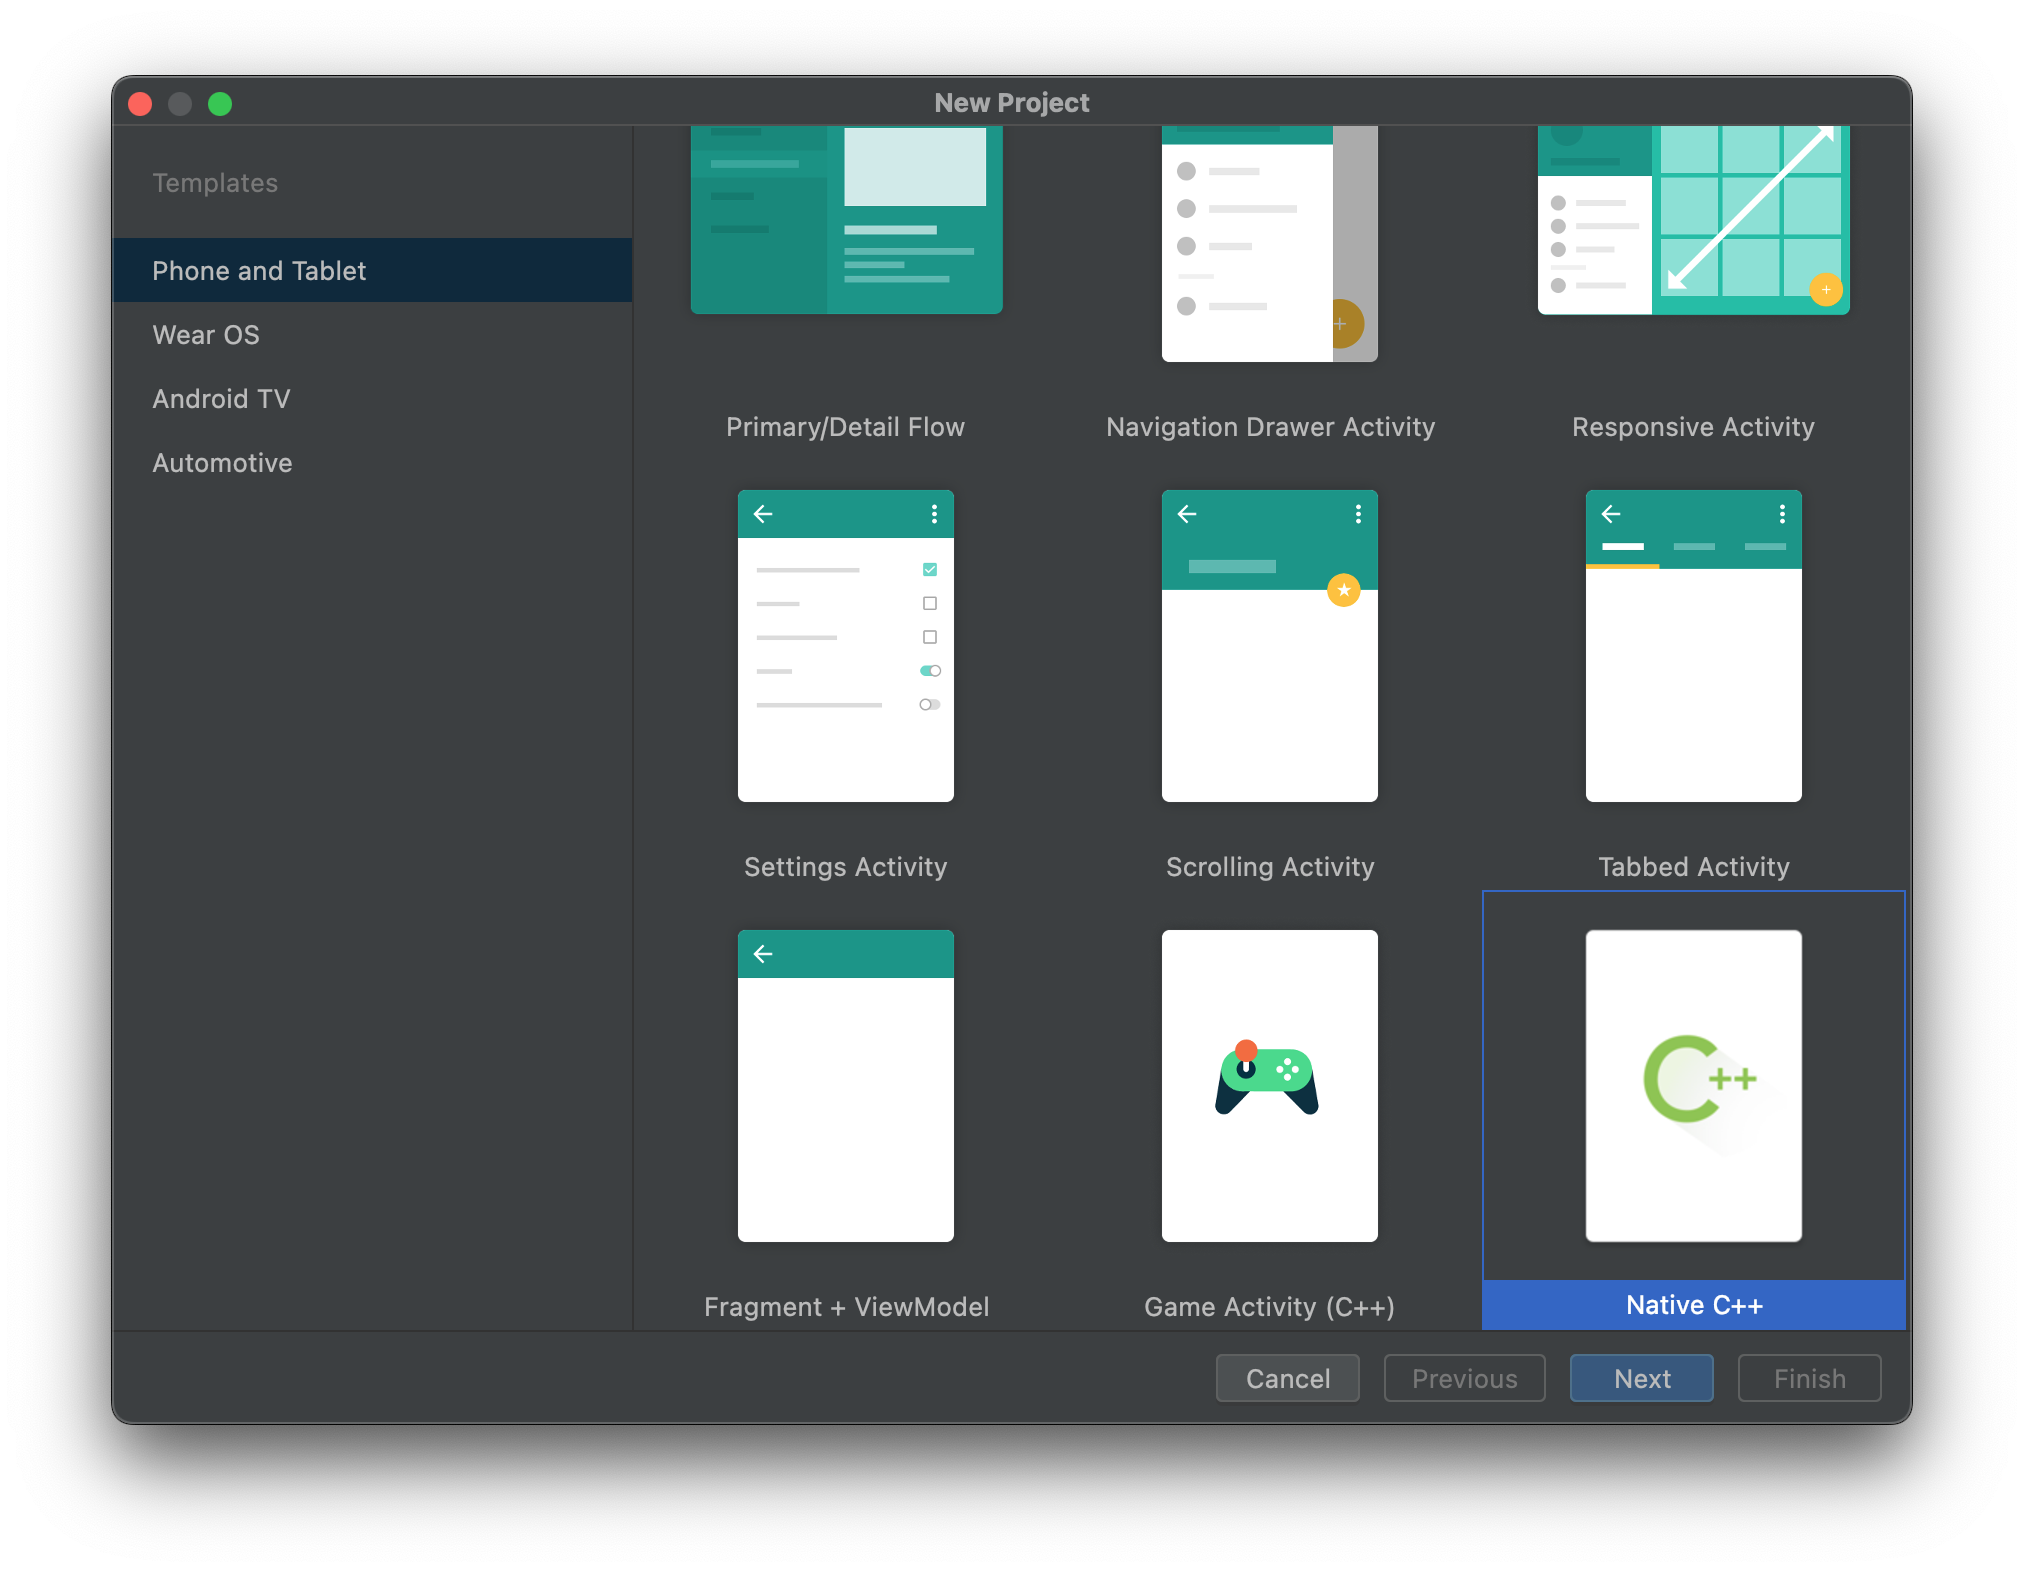
Task: Select the Primary/Detail Flow template thumbnail
Action: click(x=846, y=220)
